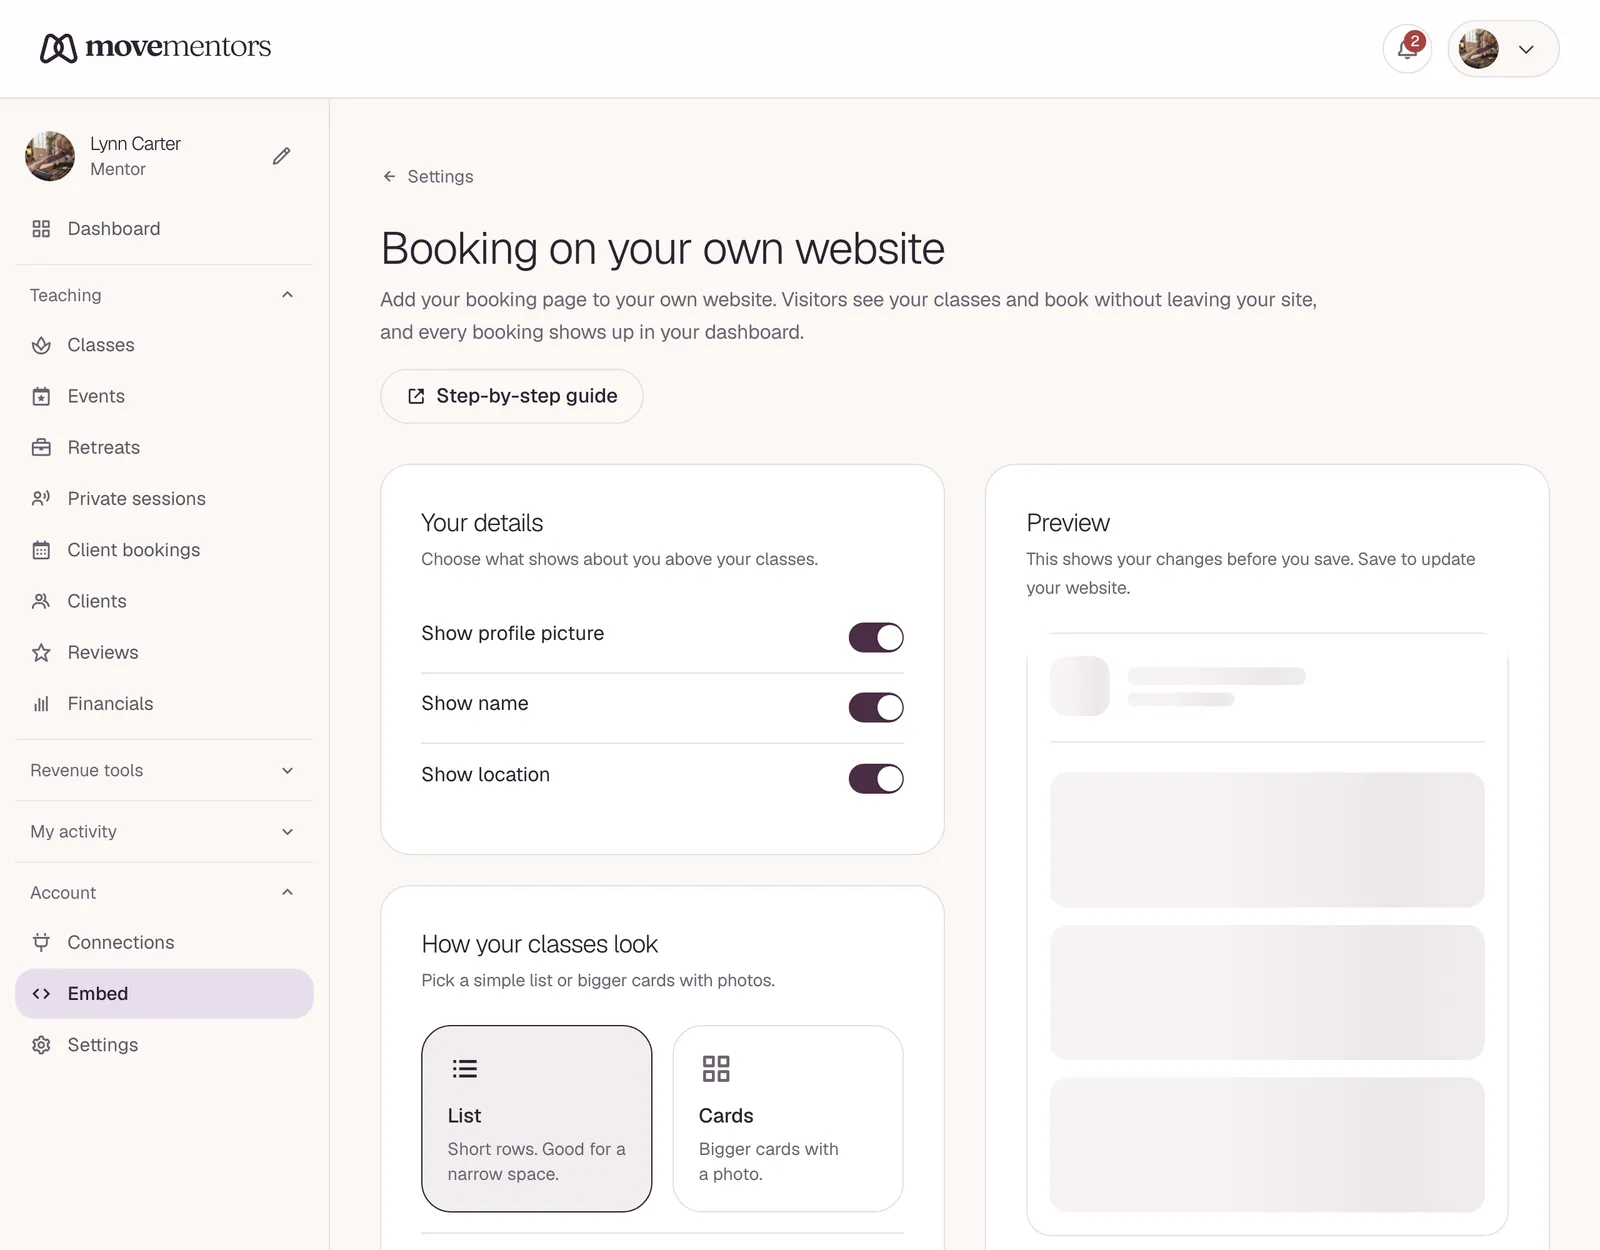Click the sidebar Settings gear icon
The width and height of the screenshot is (1600, 1250).
tap(41, 1045)
